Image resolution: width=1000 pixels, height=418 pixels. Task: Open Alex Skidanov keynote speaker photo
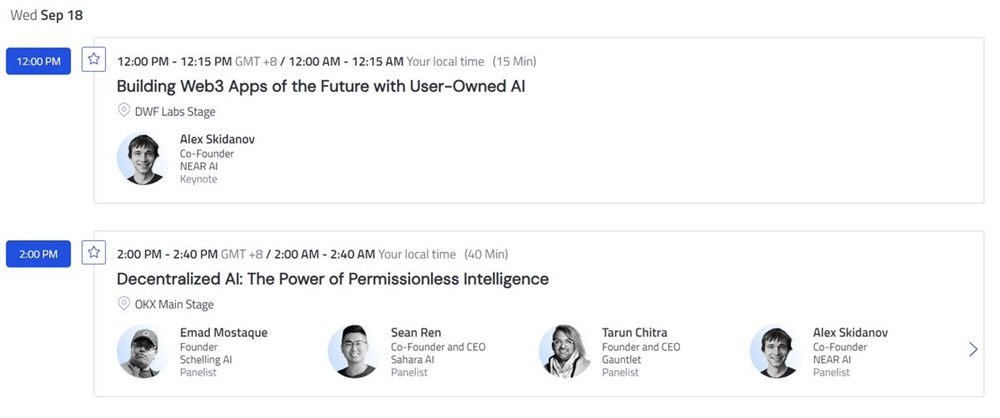coord(141,159)
